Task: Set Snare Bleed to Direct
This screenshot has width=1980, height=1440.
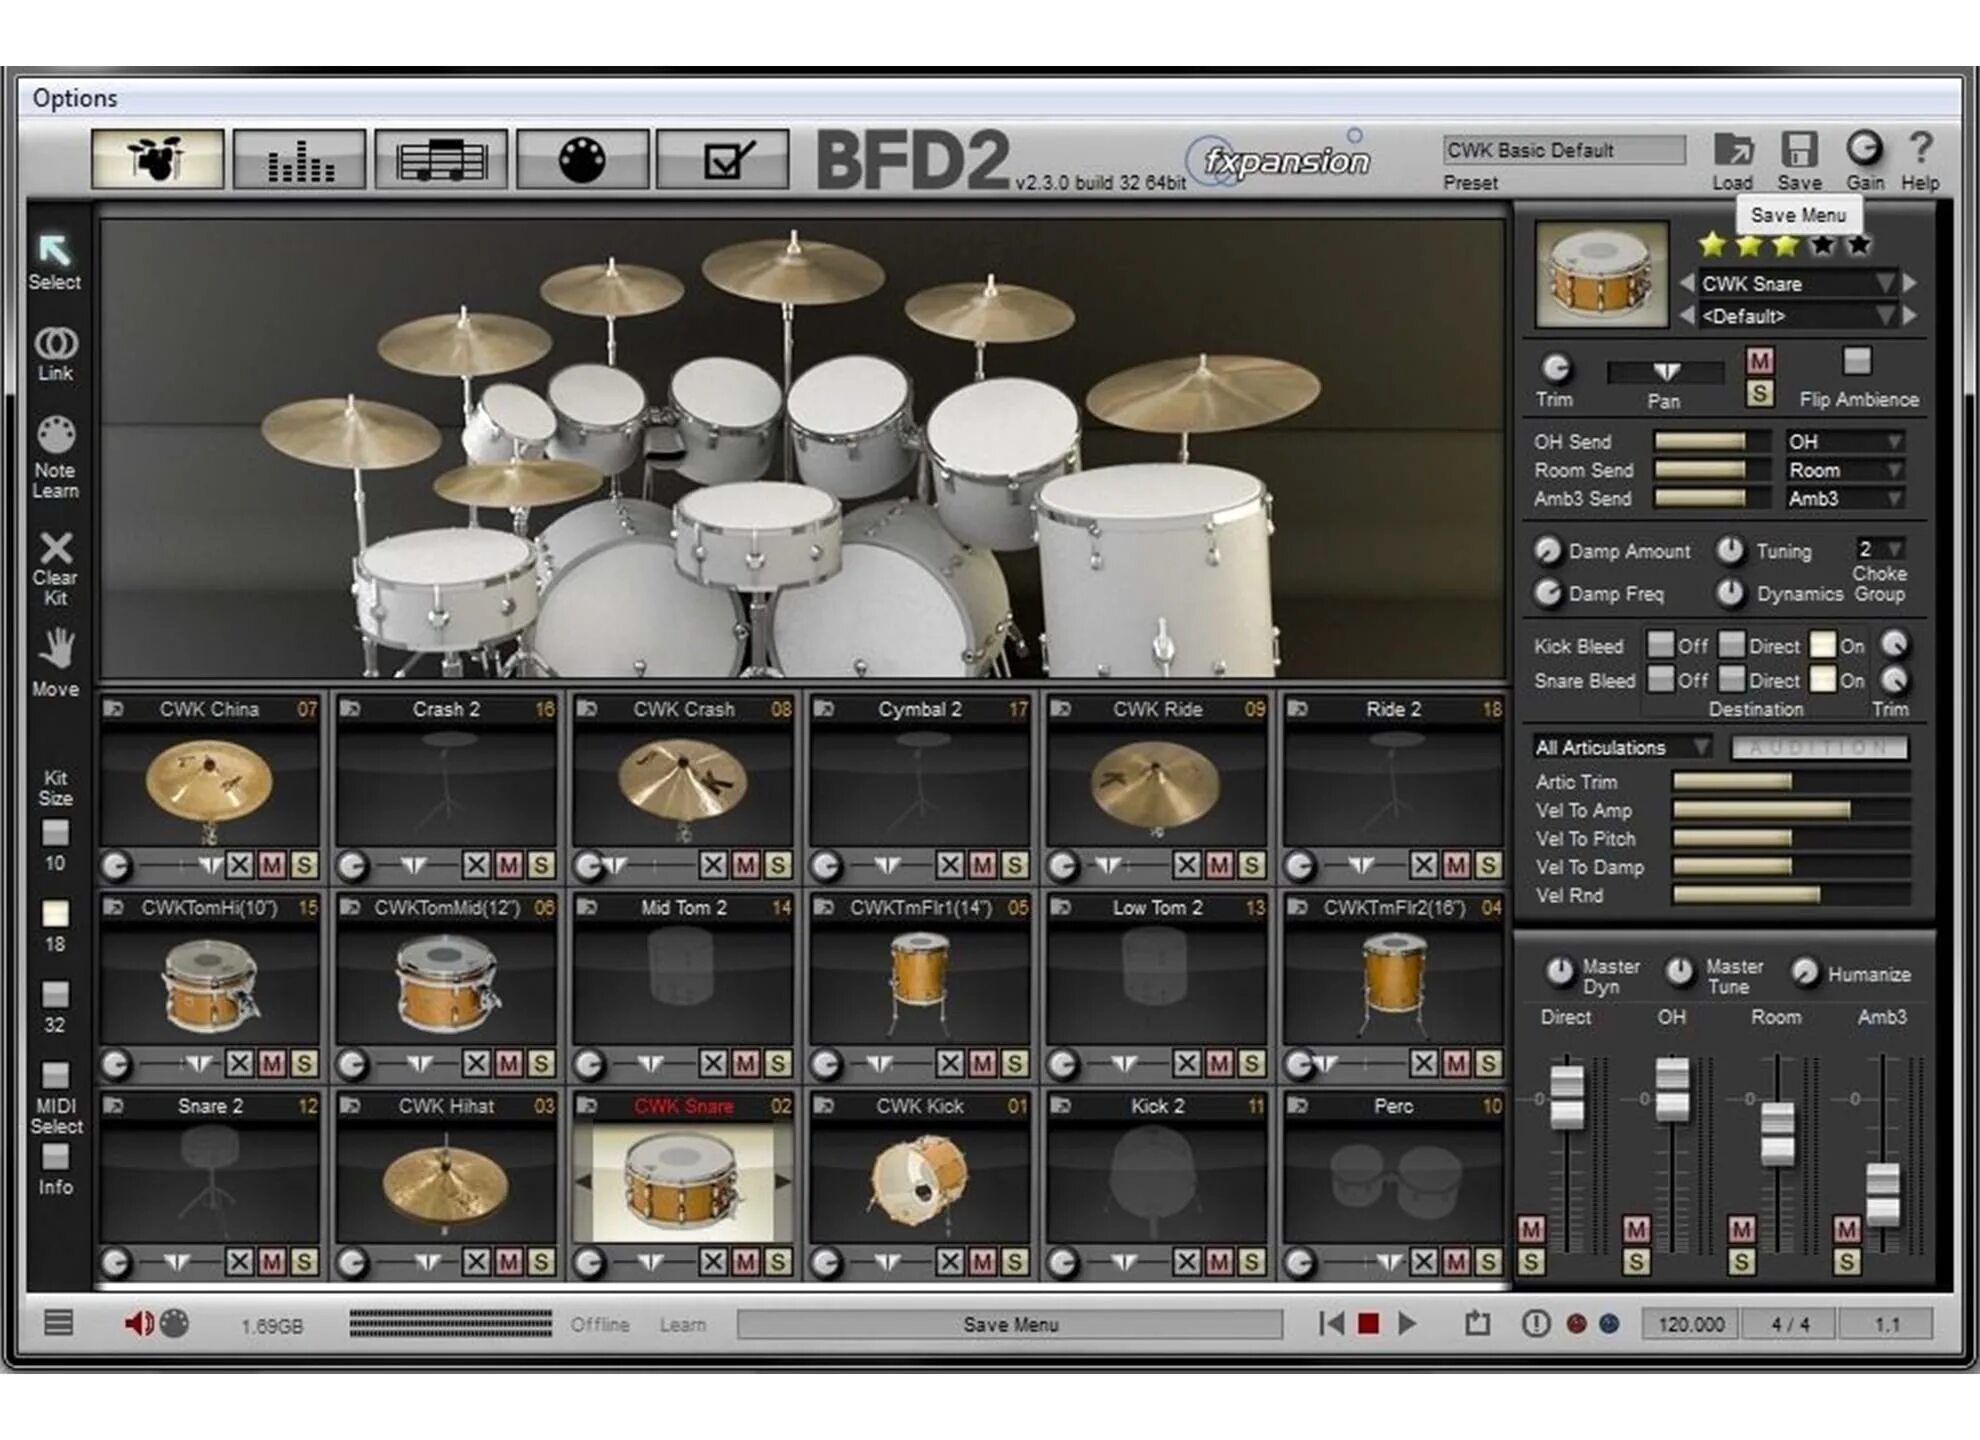Action: pyautogui.click(x=1732, y=679)
